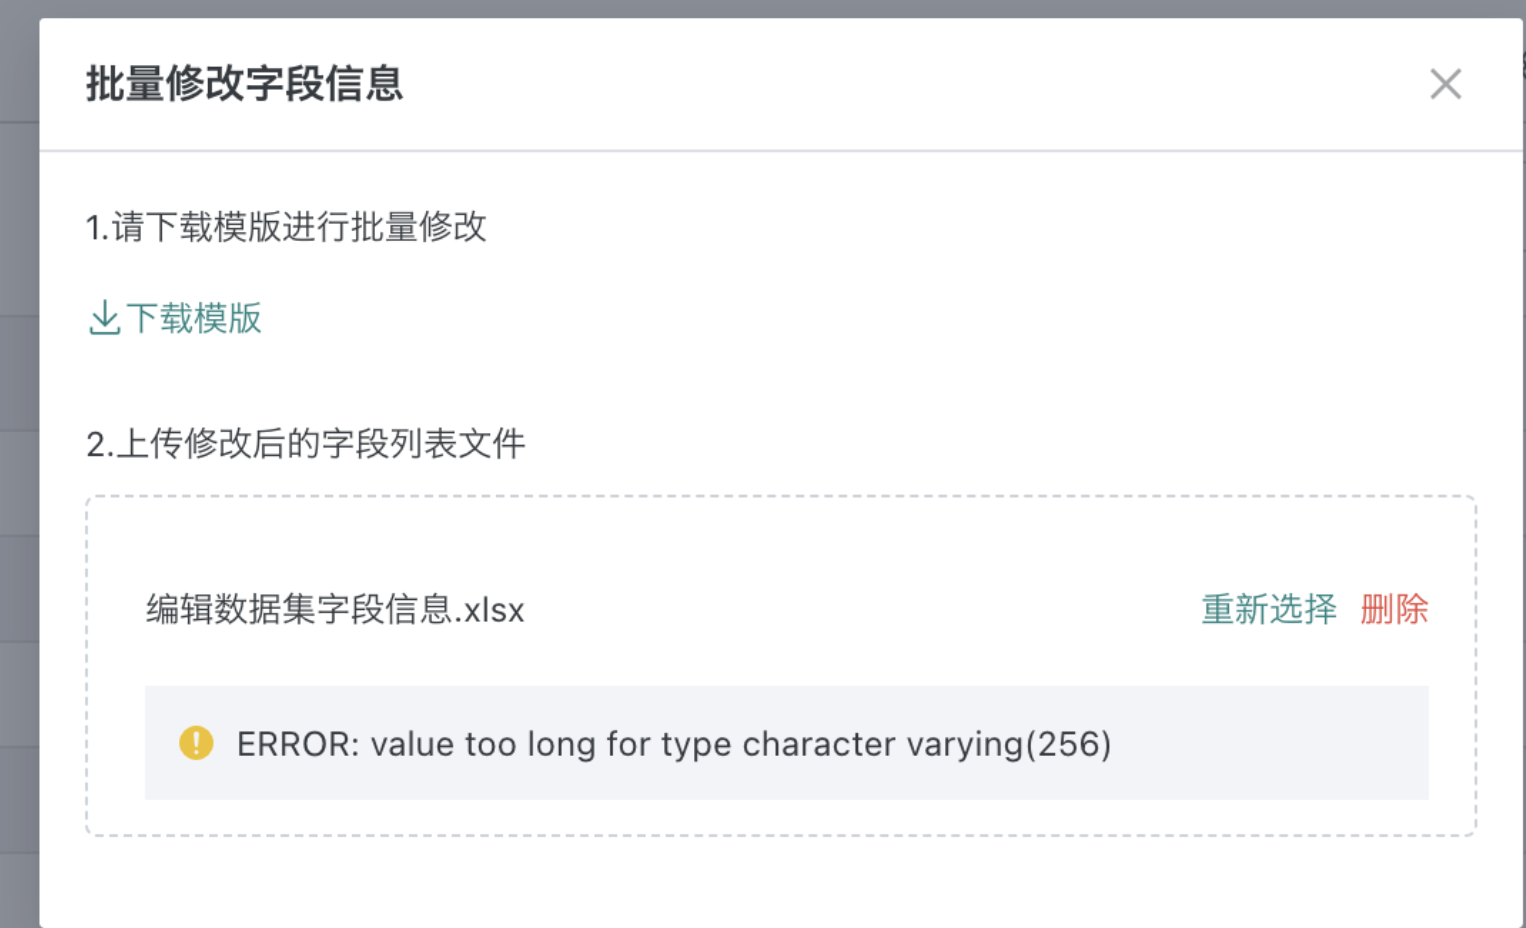Click 重新选择 to reselect the upload file
This screenshot has height=928, width=1526.
(x=1267, y=610)
